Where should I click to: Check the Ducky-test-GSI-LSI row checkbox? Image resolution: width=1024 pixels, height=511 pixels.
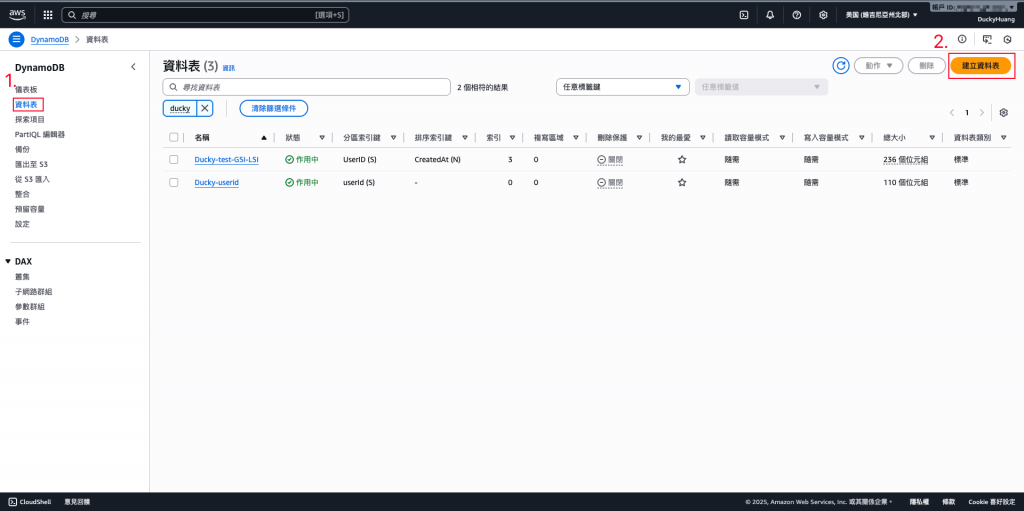point(174,159)
